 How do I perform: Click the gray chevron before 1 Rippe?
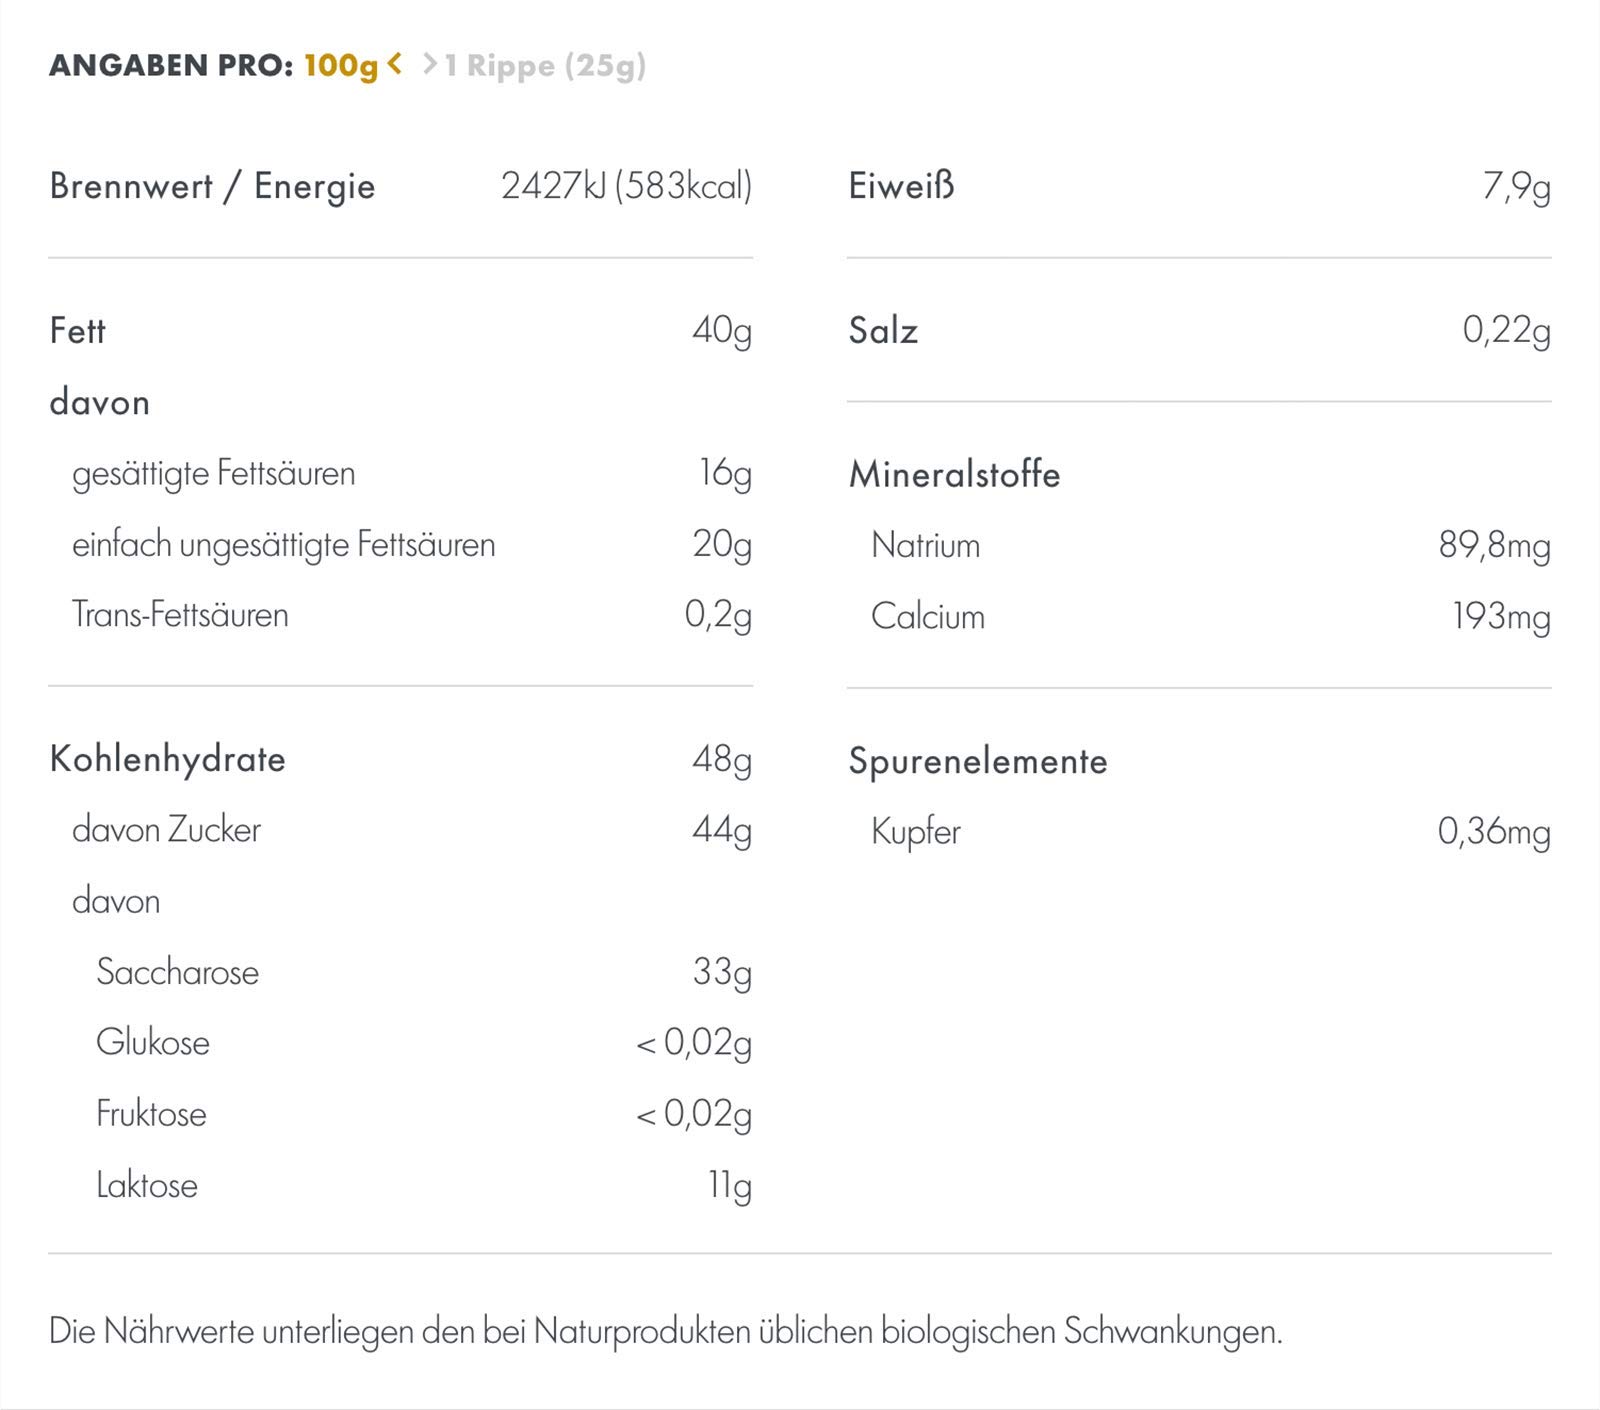430,65
